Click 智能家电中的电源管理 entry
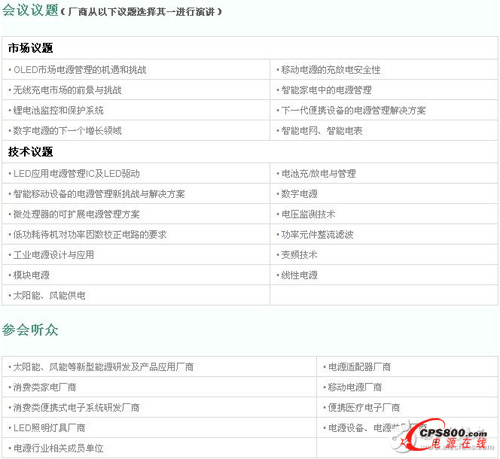The image size is (500, 459). click(326, 90)
